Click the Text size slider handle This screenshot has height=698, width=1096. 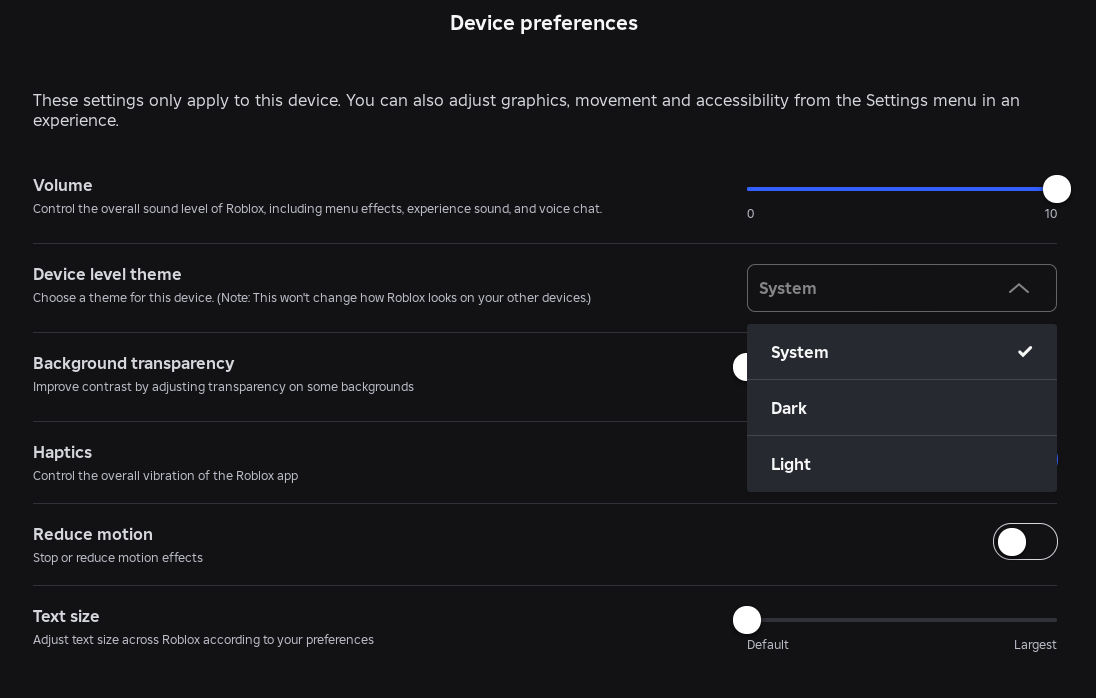[x=747, y=620]
